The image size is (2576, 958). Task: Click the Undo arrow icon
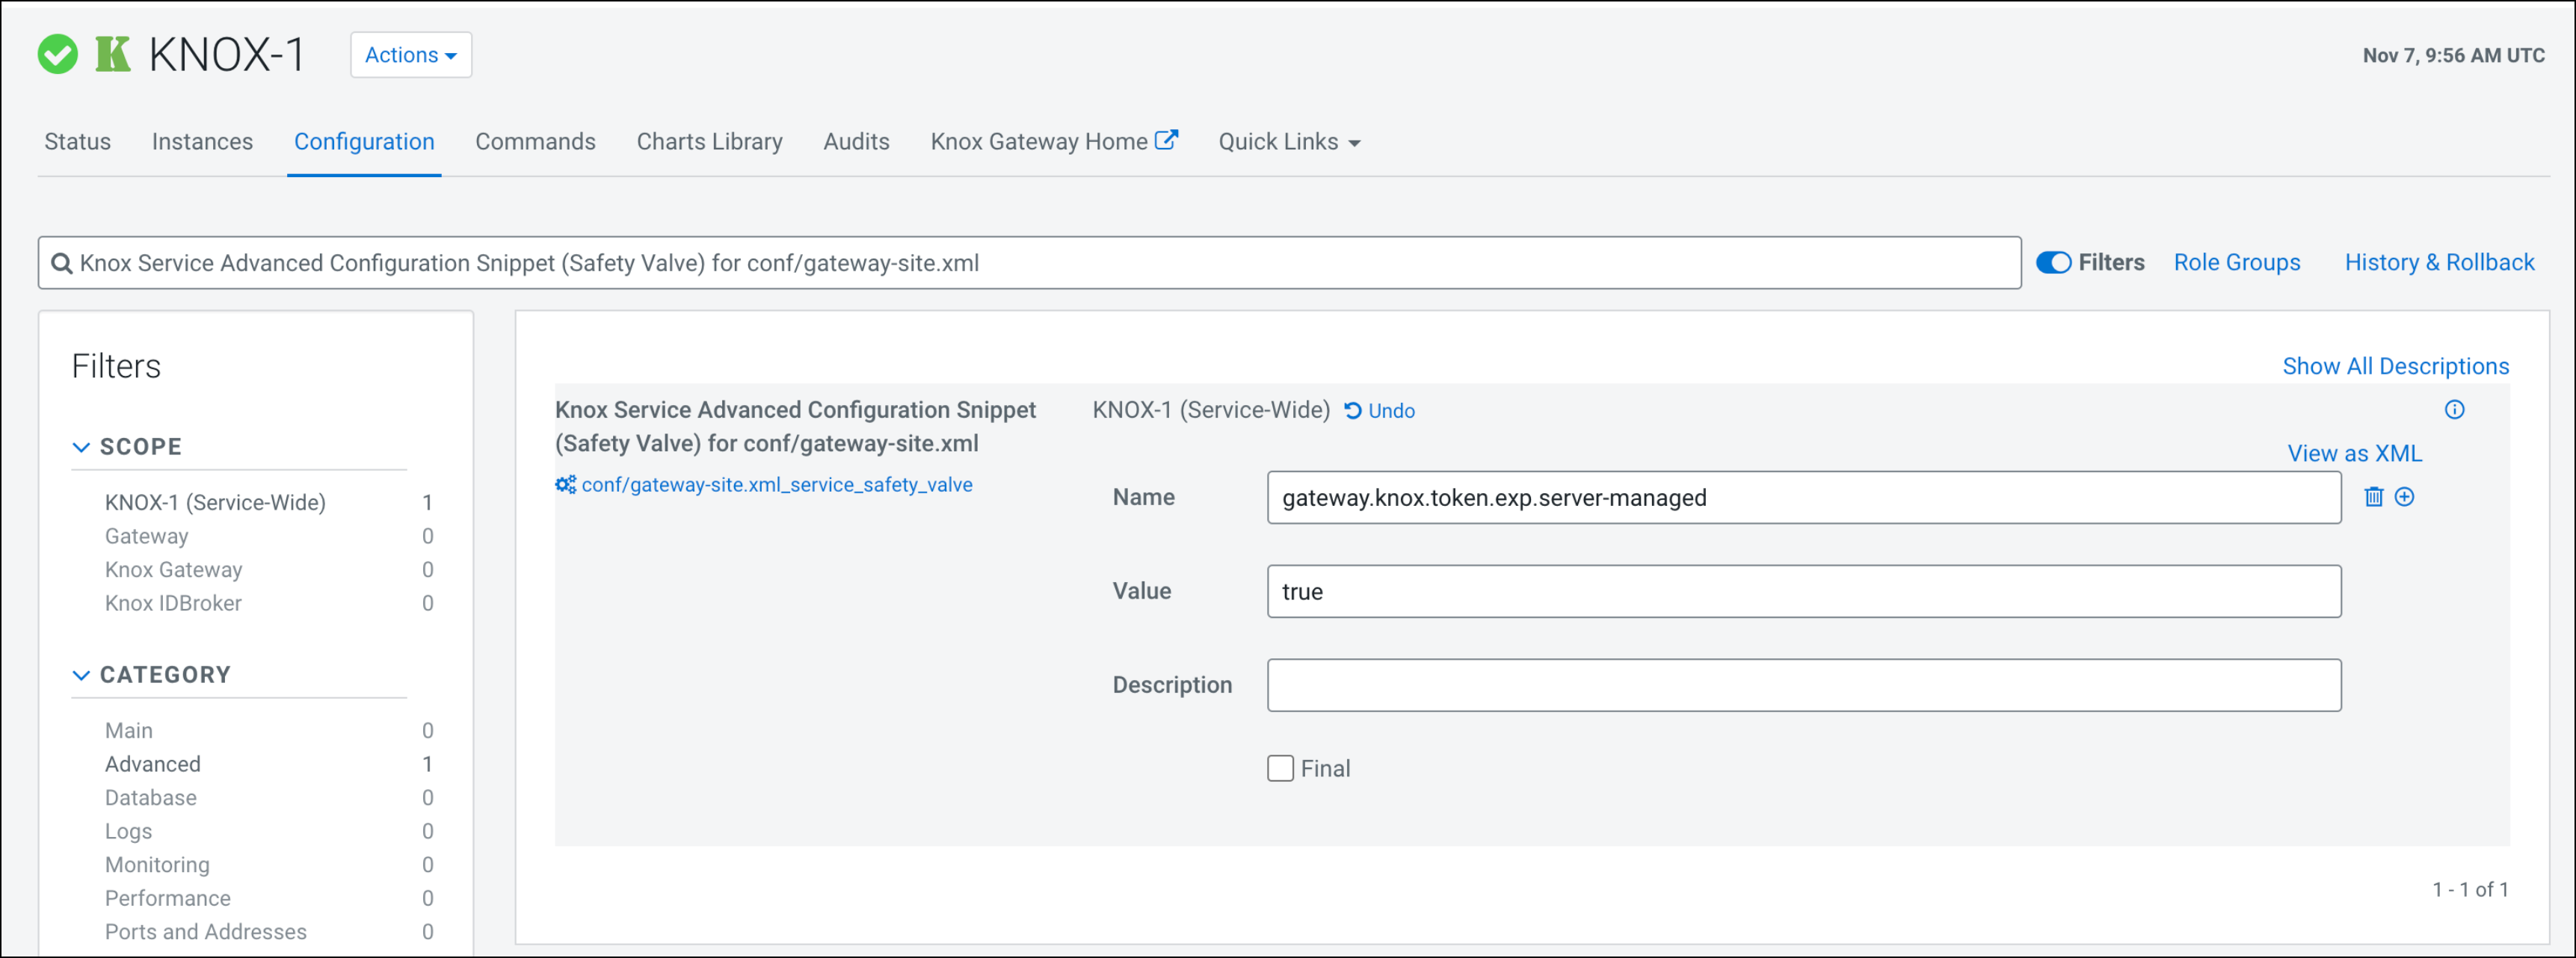tap(1352, 411)
